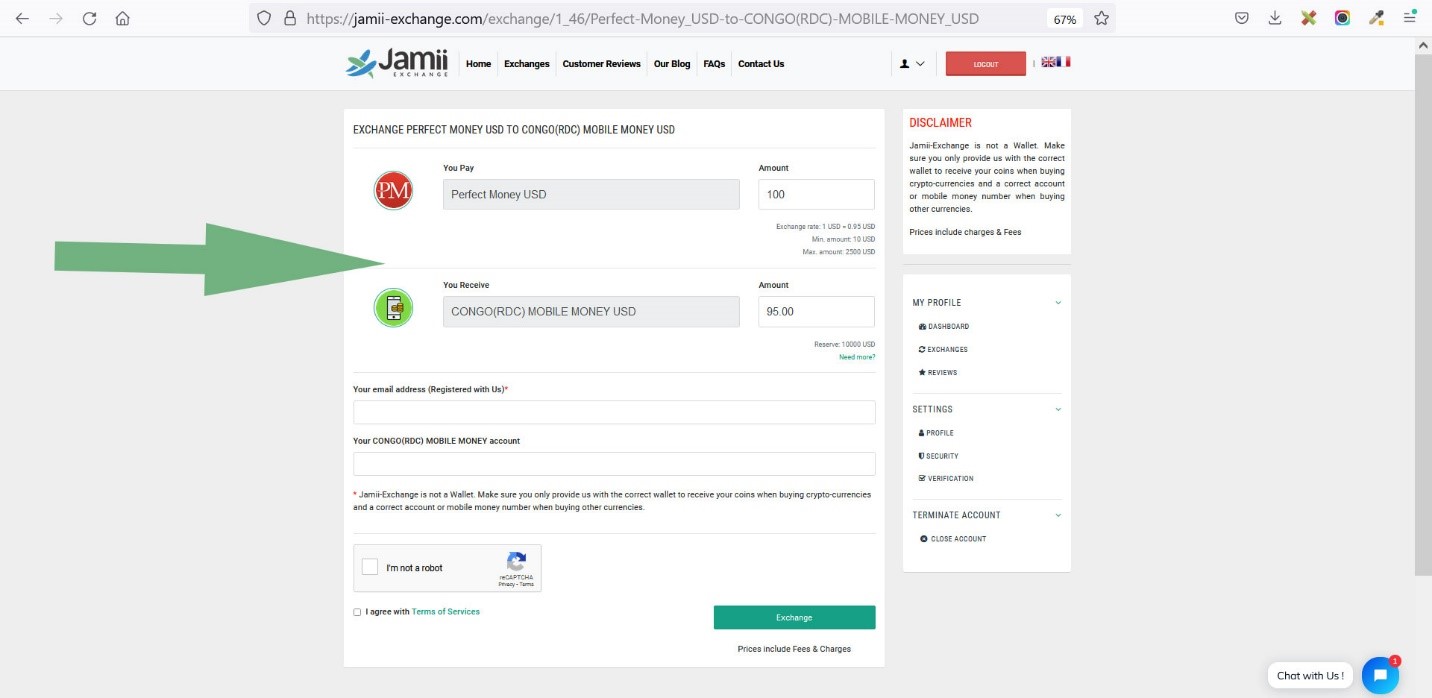This screenshot has width=1432, height=698.
Task: Open the browser downloads arrow icon
Action: click(1275, 18)
